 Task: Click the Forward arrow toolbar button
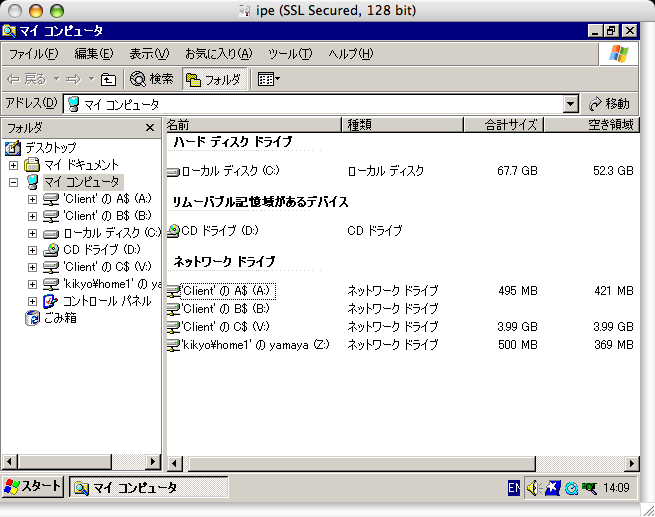tap(74, 79)
